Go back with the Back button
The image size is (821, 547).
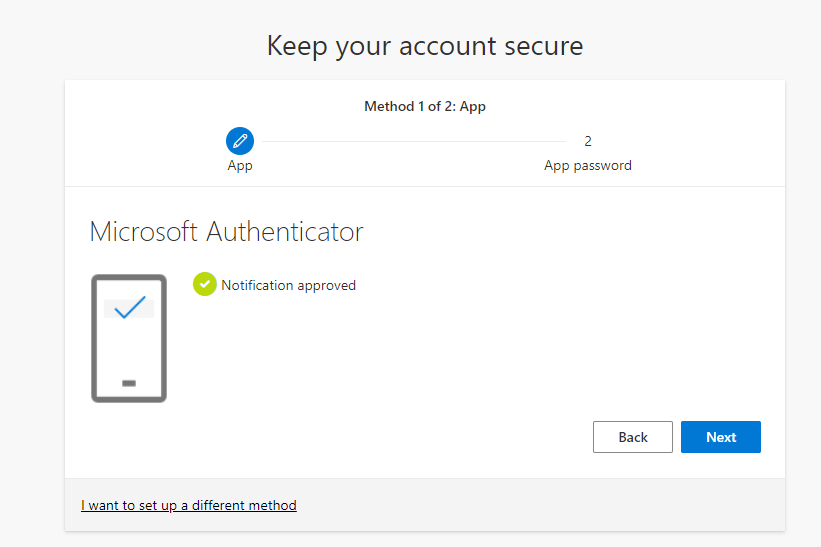pos(633,437)
